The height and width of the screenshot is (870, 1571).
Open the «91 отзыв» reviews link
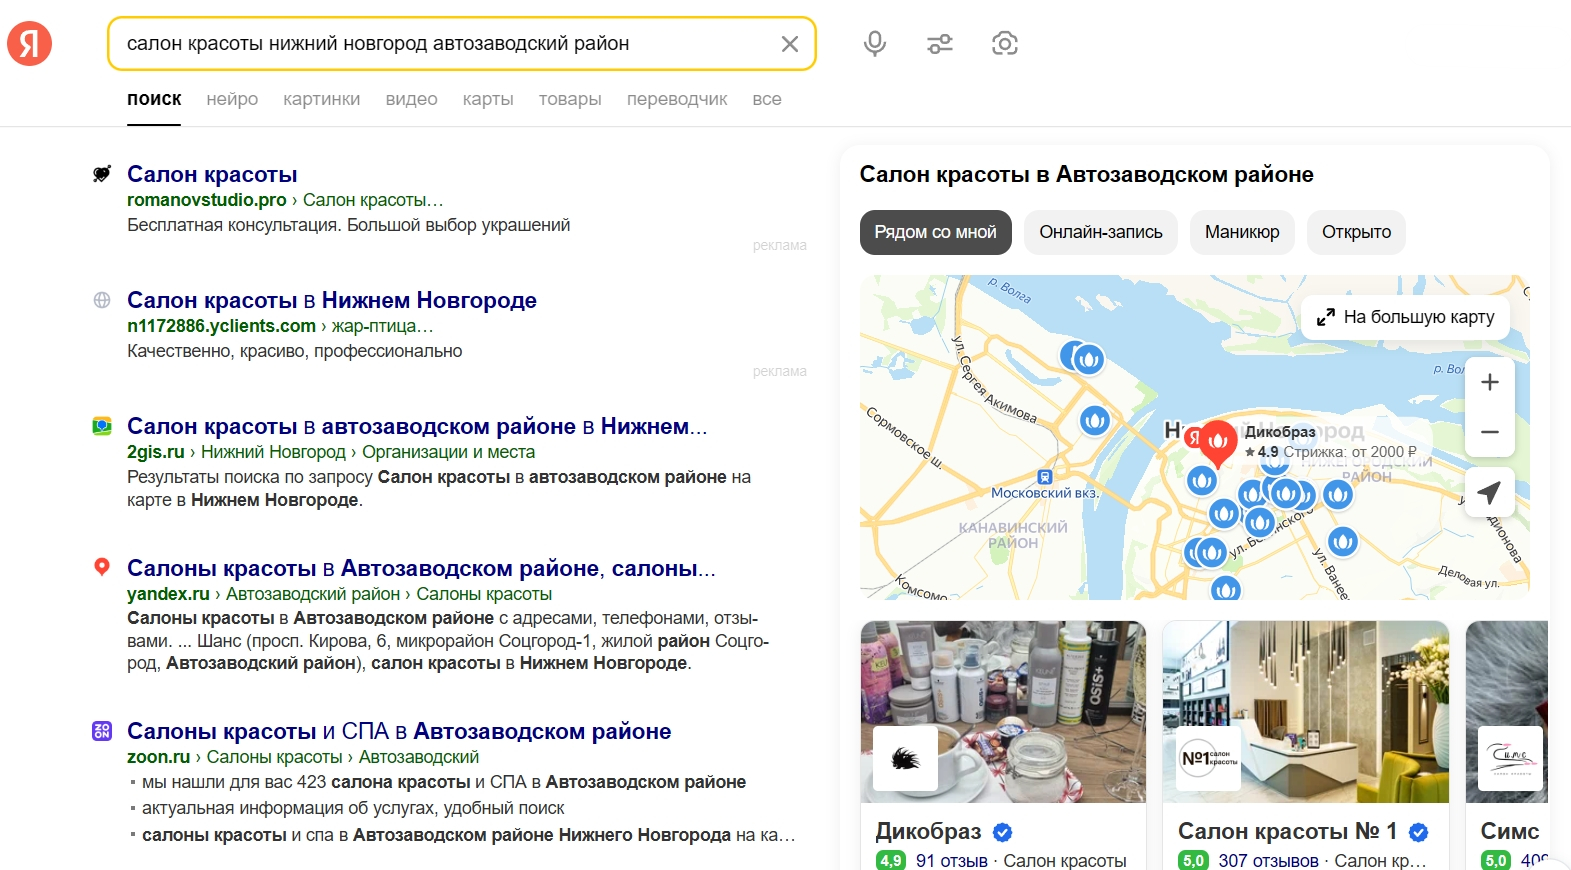point(951,860)
